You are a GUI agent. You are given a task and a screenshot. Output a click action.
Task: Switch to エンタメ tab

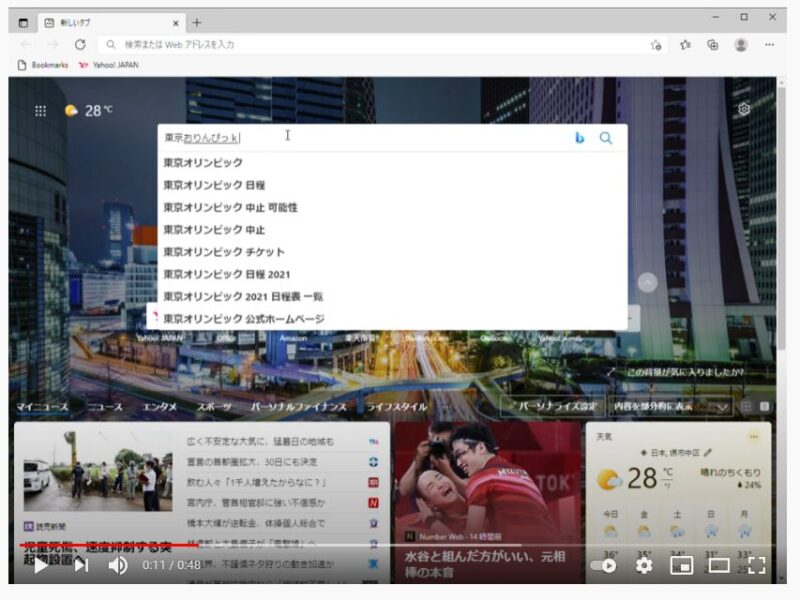(160, 407)
